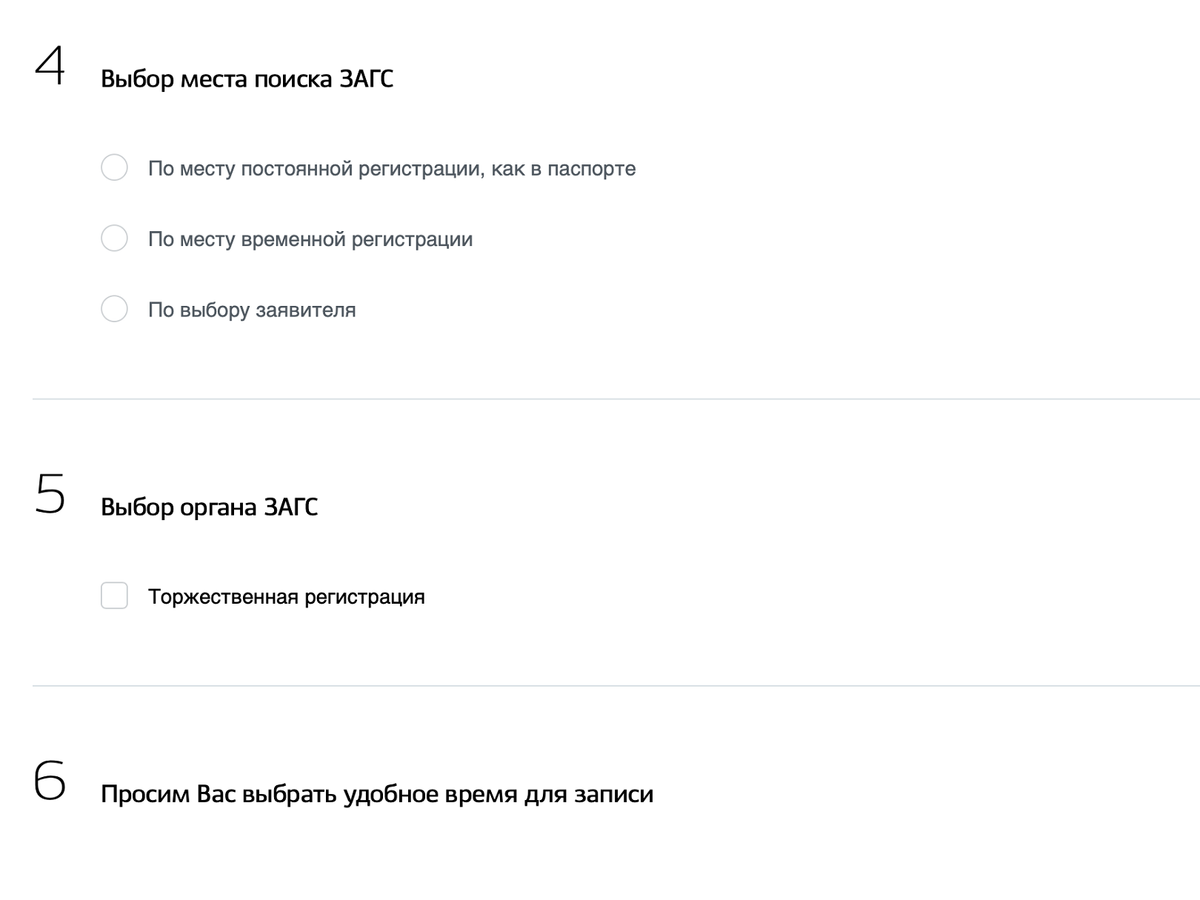
Task: Click the 'как в паспорте' words
Action: coord(563,169)
